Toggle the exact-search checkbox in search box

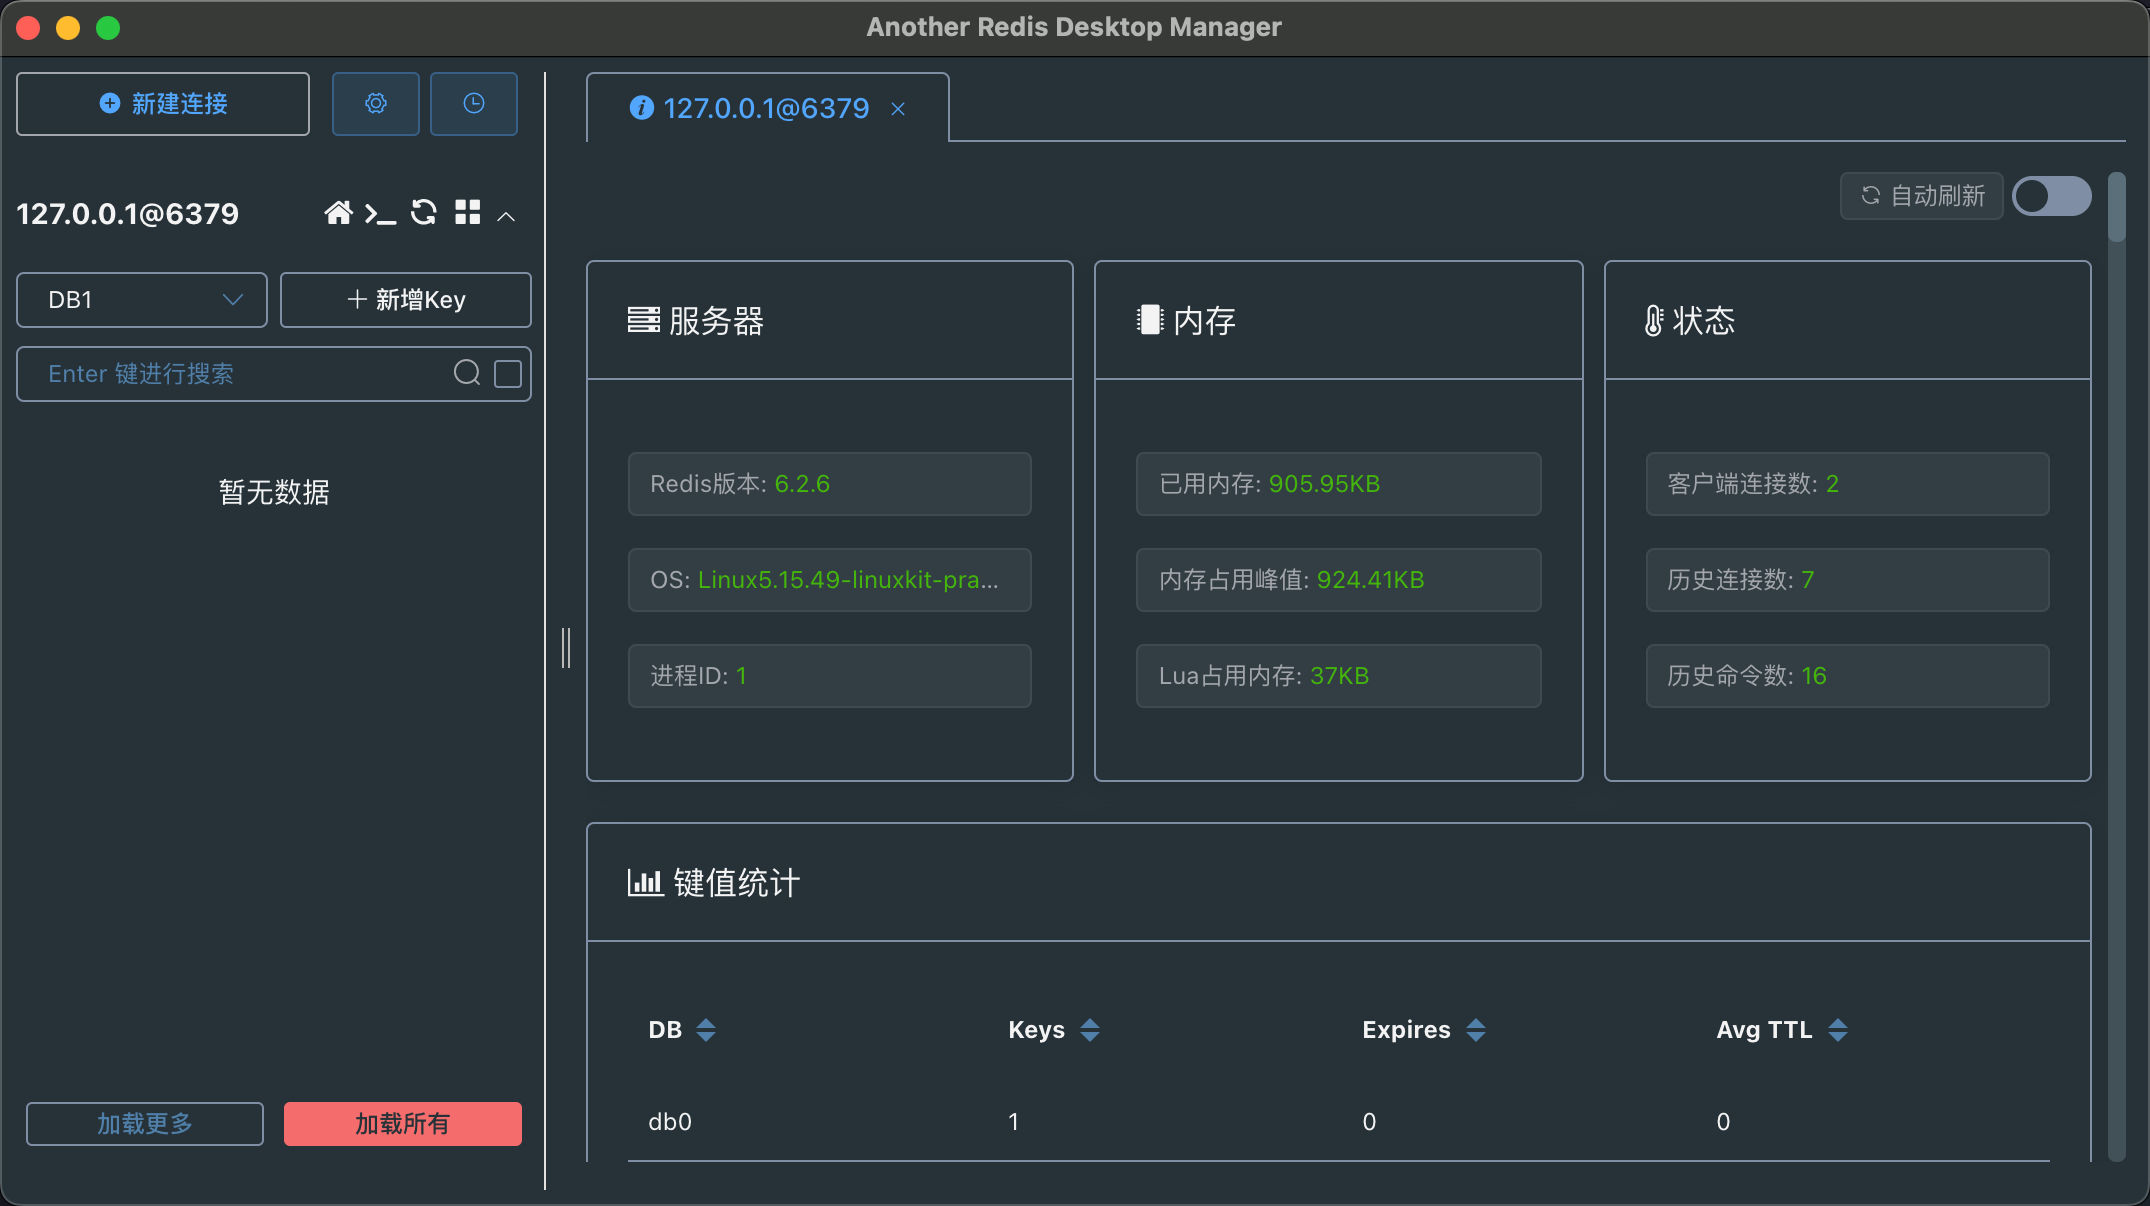pyautogui.click(x=508, y=374)
